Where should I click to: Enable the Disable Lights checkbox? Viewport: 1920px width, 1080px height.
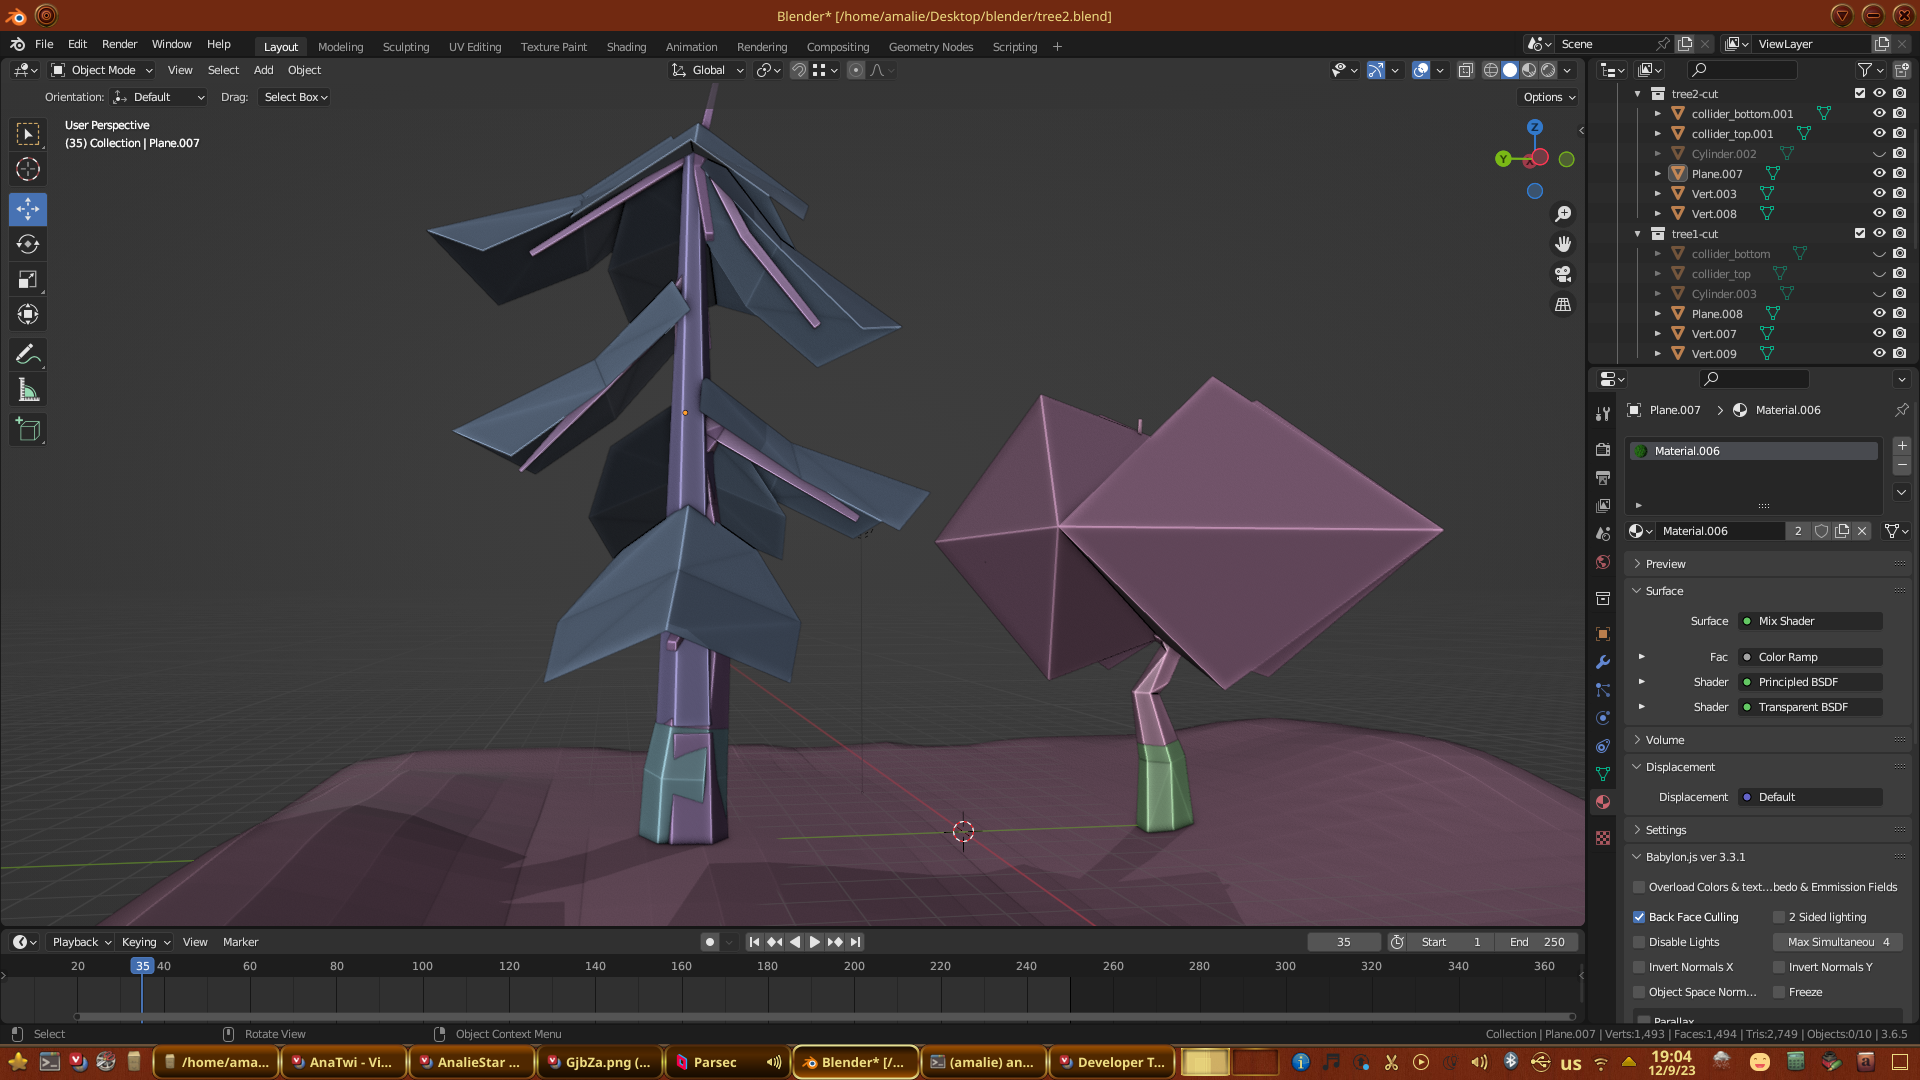coord(1639,942)
